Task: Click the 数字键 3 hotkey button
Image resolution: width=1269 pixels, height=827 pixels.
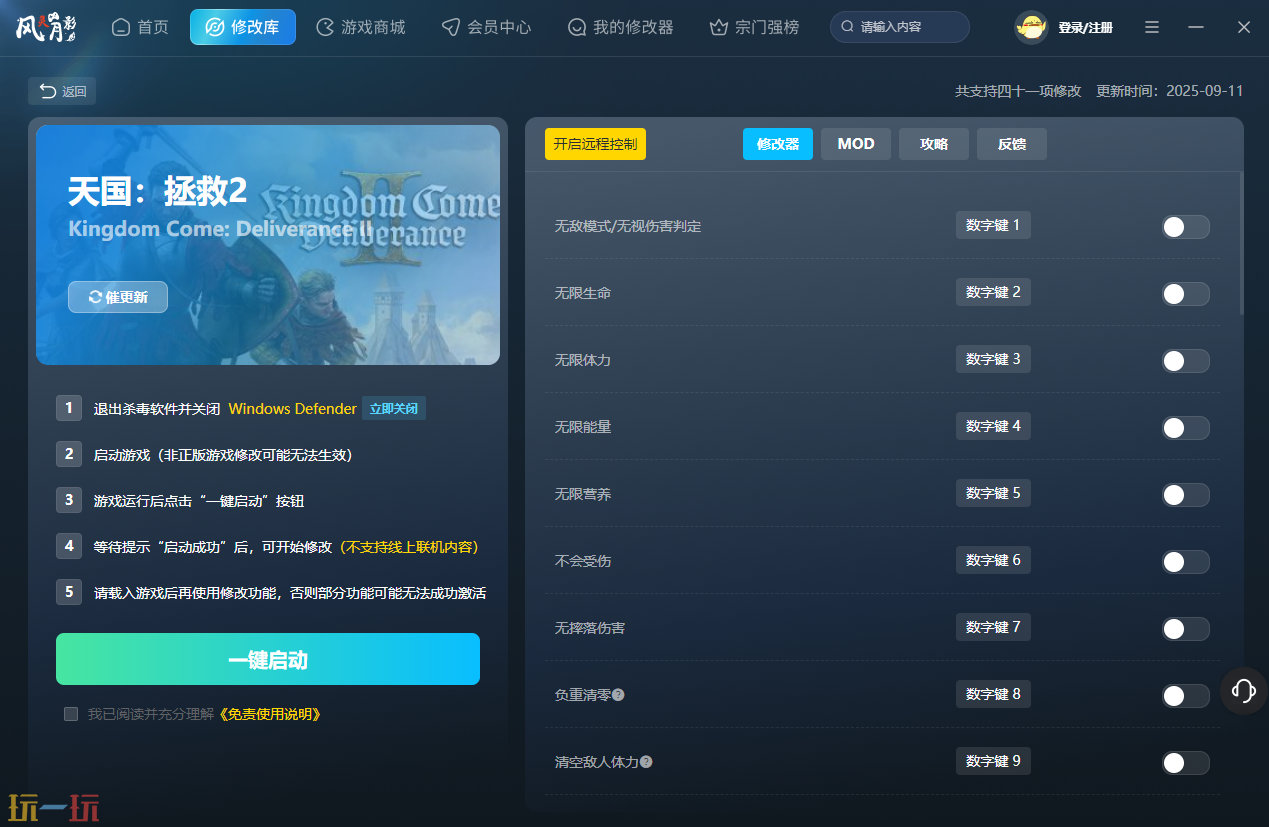Action: click(993, 359)
